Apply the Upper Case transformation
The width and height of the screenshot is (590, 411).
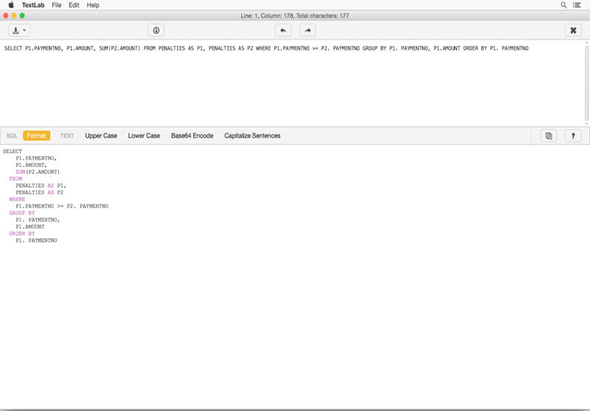click(x=101, y=135)
